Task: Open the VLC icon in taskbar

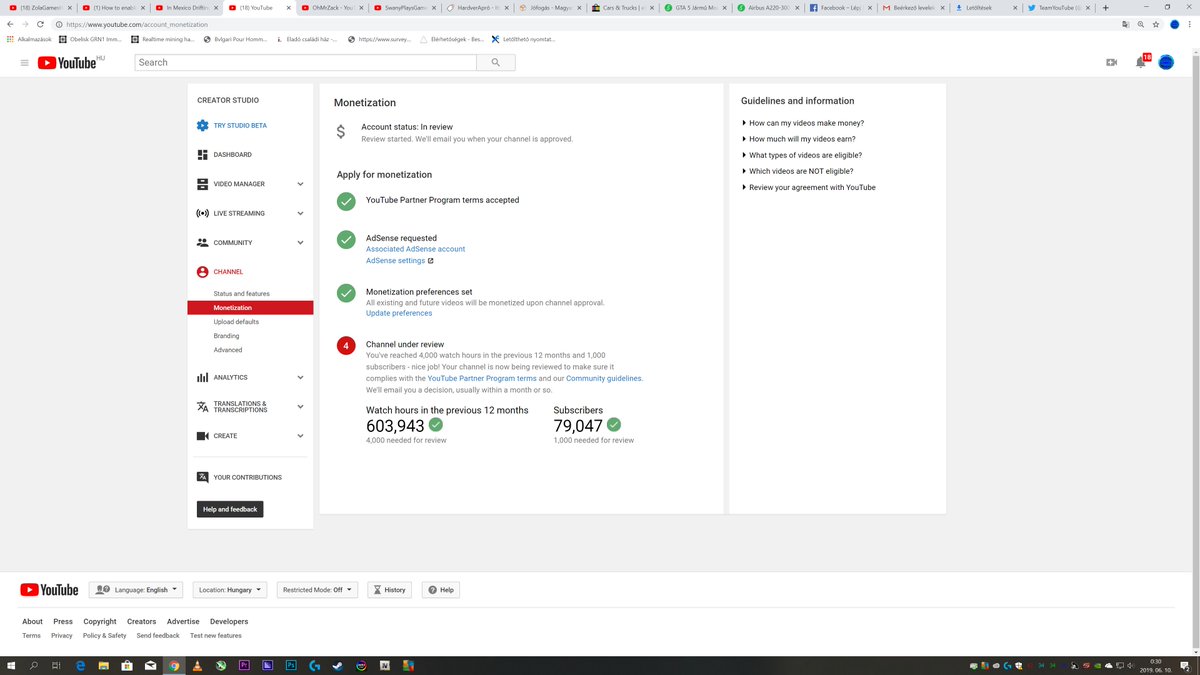Action: pyautogui.click(x=197, y=665)
